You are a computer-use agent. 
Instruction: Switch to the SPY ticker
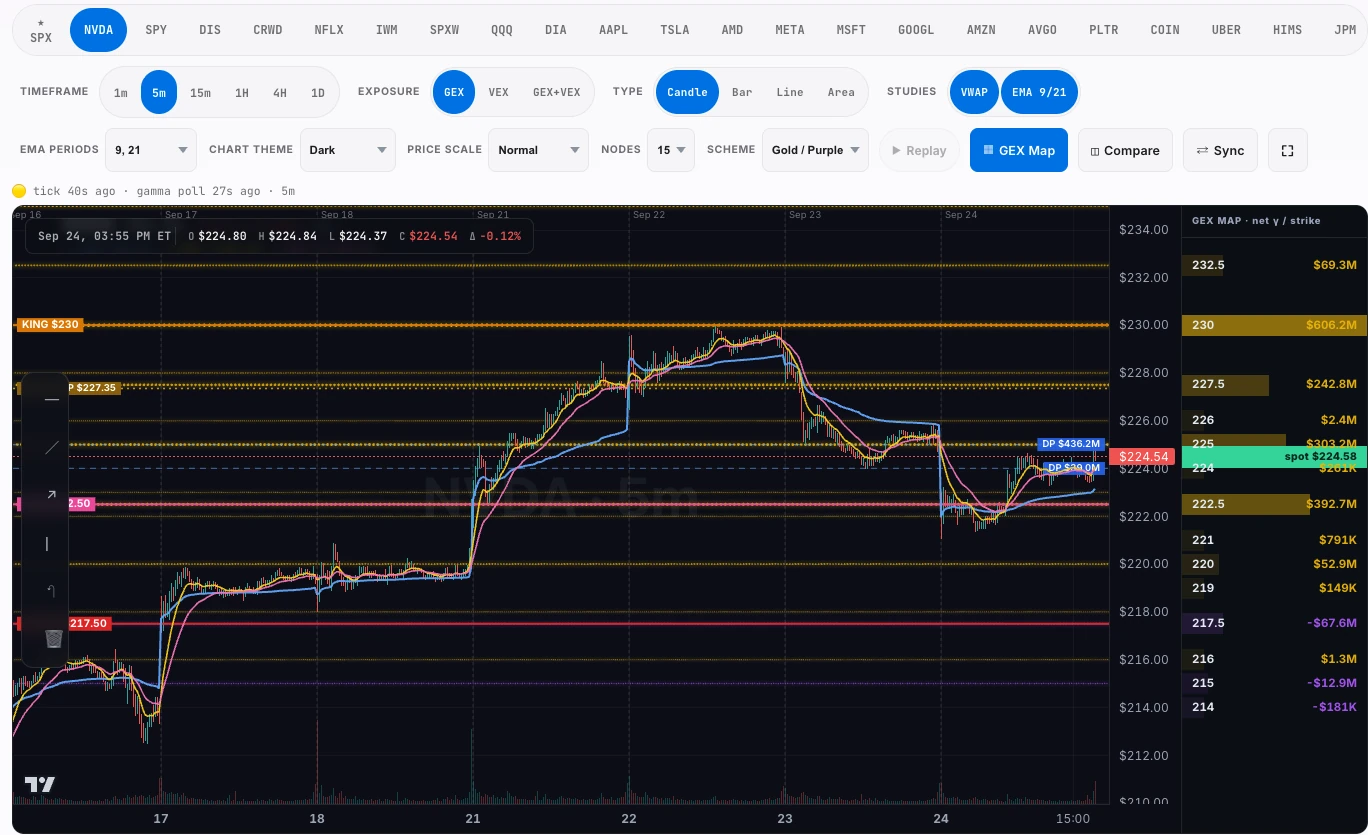[156, 30]
